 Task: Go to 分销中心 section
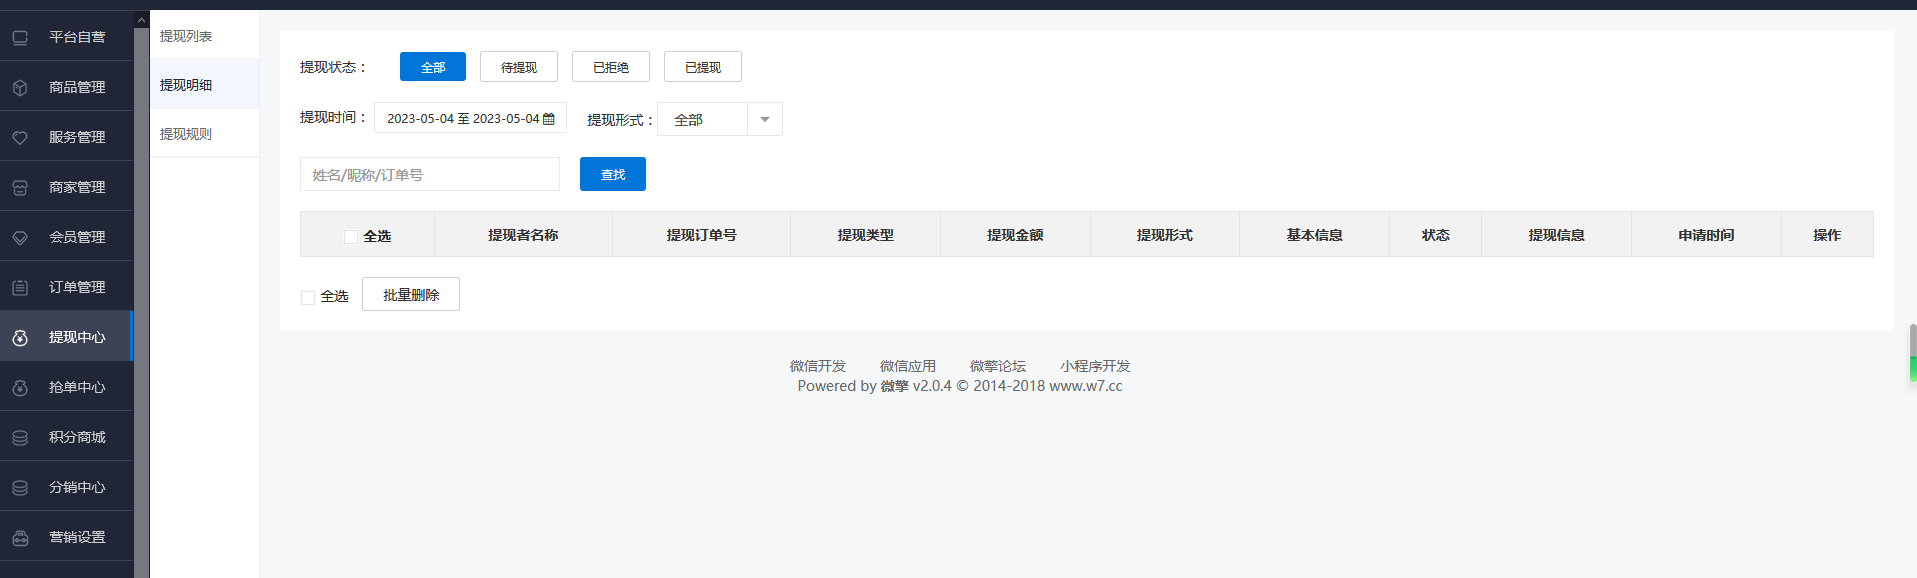pos(67,486)
